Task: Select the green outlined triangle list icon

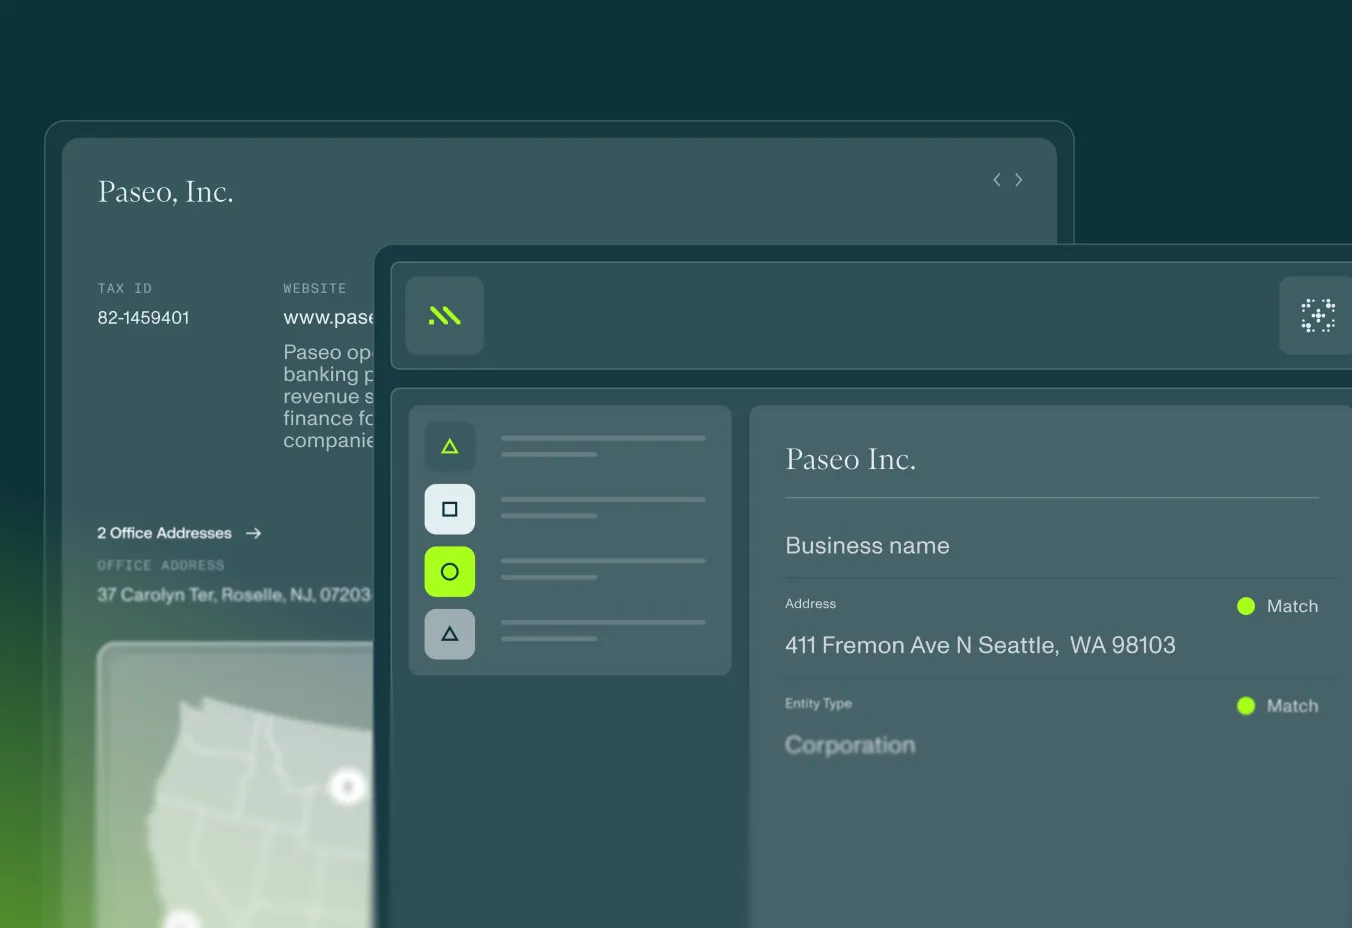Action: tap(450, 447)
